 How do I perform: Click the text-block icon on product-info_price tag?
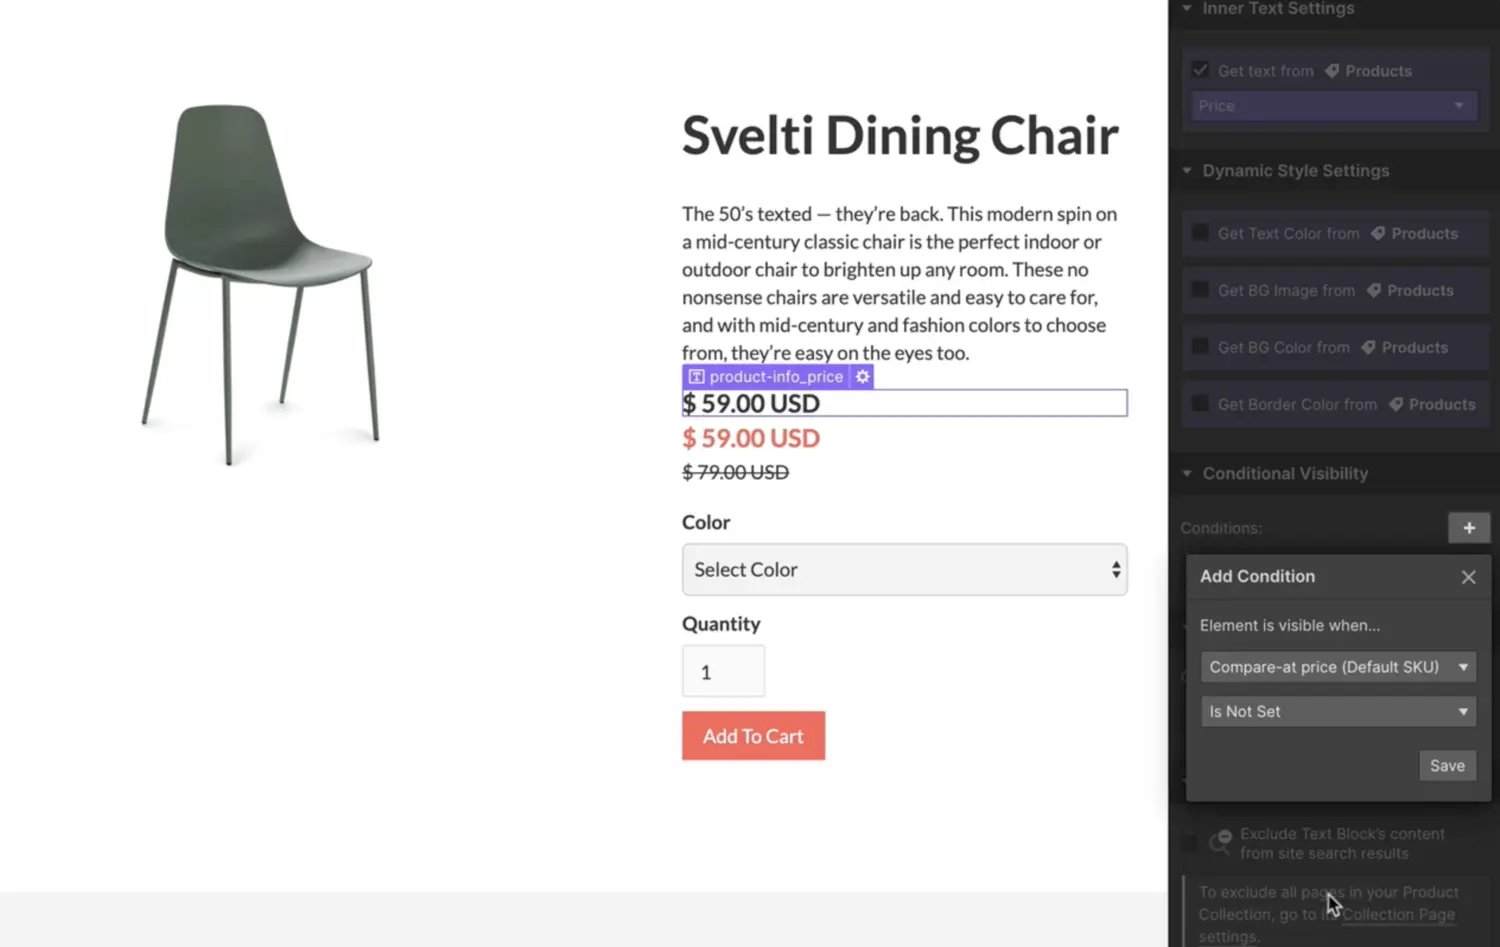697,377
